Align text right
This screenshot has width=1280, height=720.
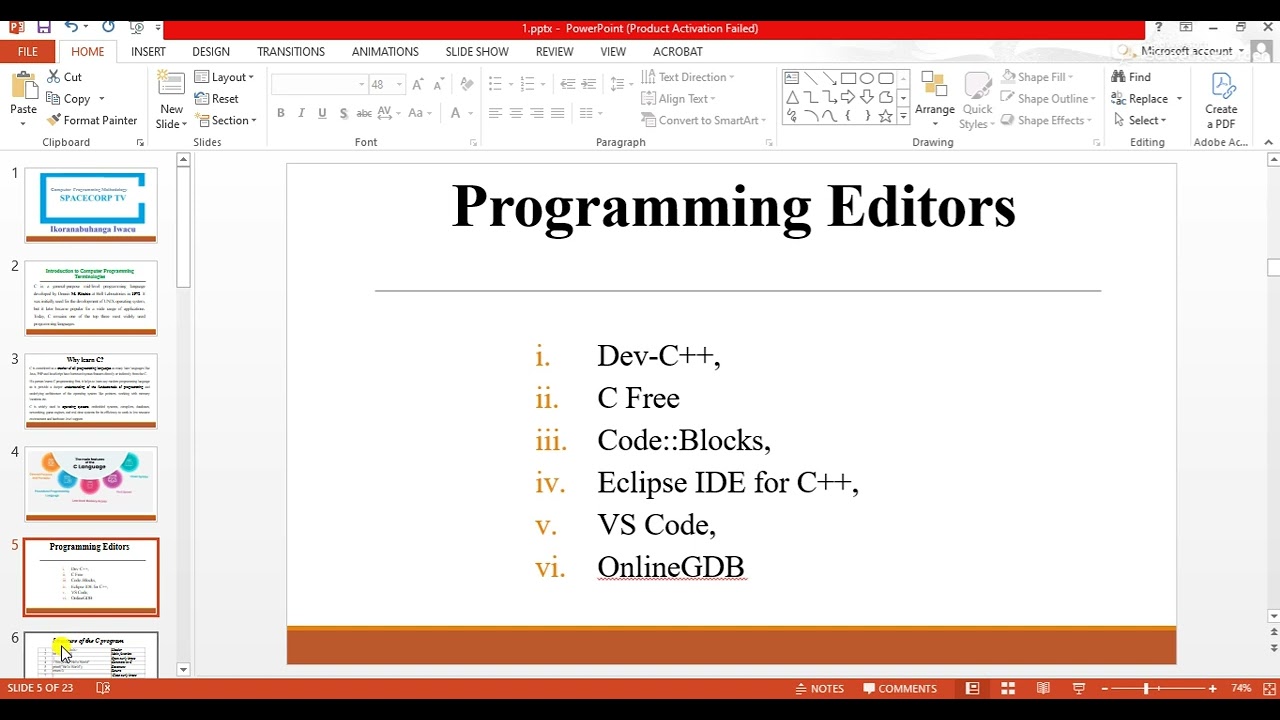537,113
